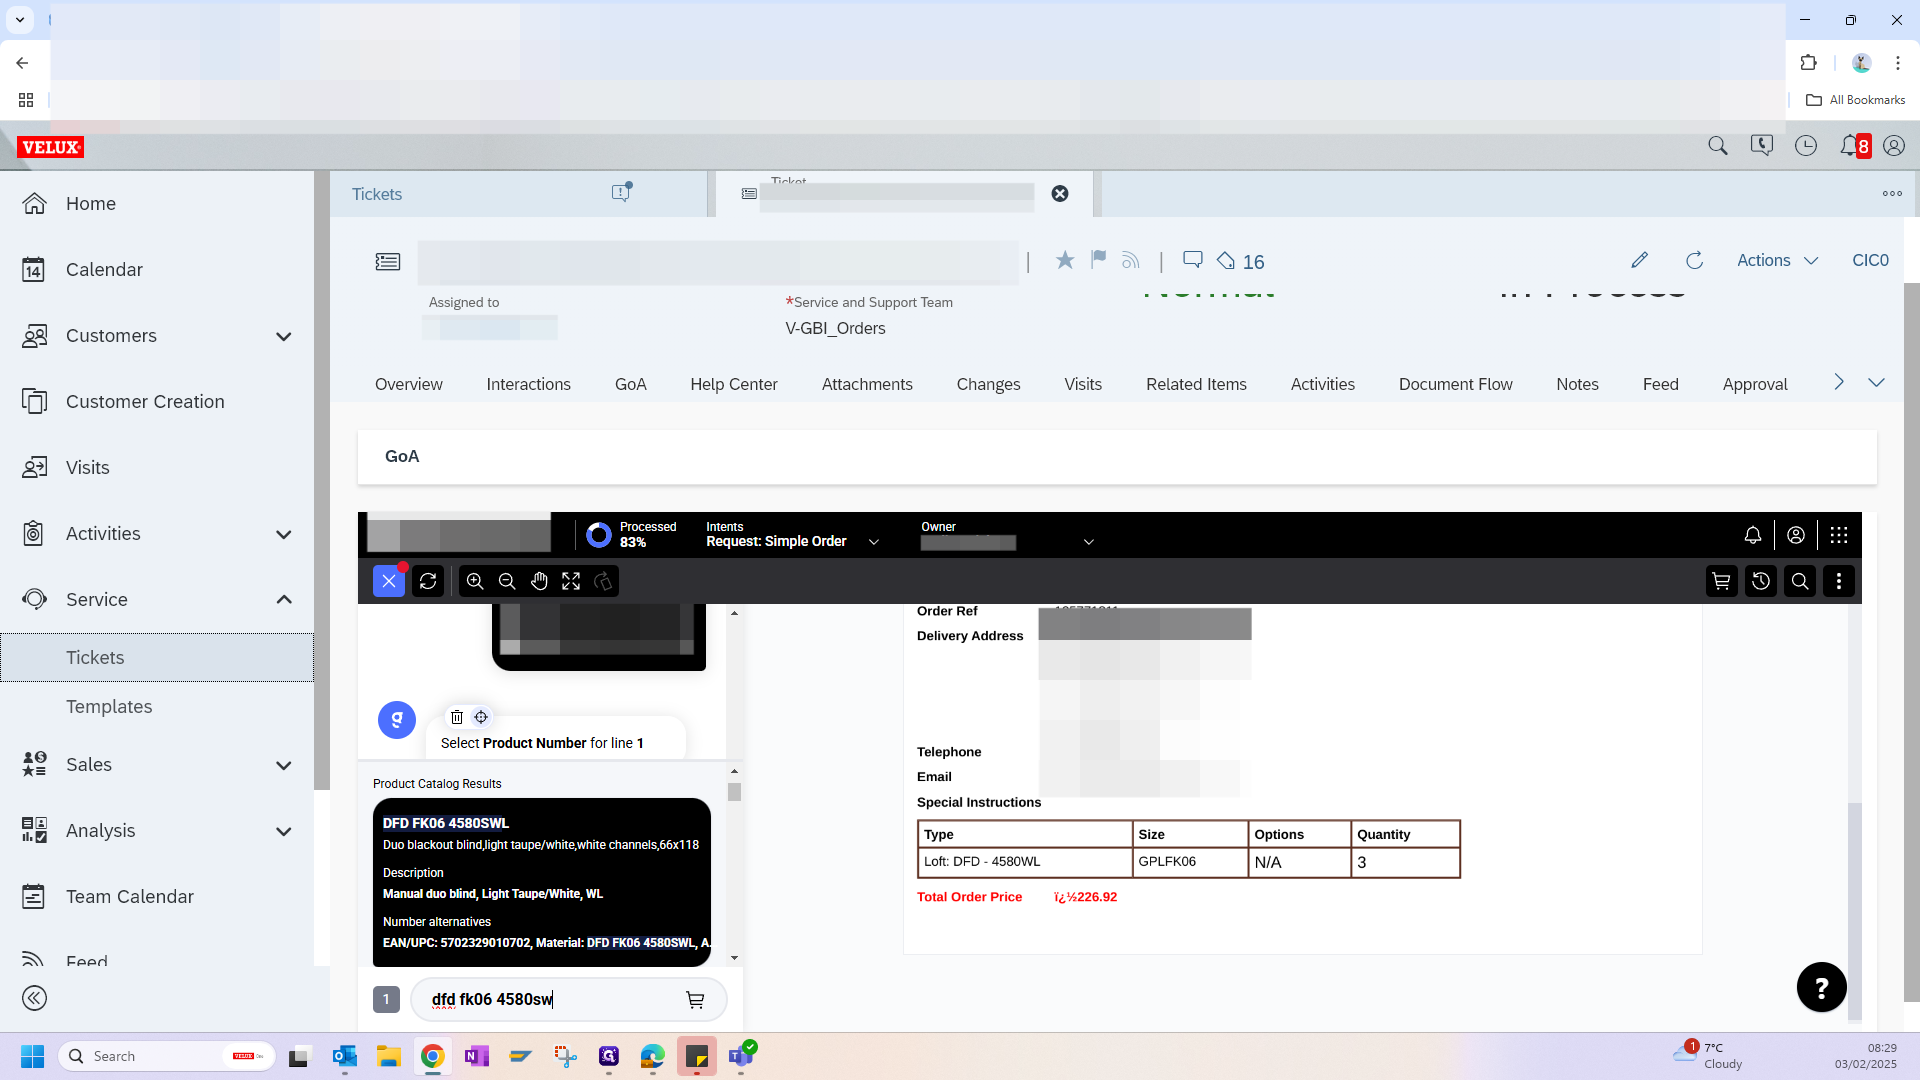Switch to the Attachments tab
The width and height of the screenshot is (1920, 1080).
coord(866,384)
